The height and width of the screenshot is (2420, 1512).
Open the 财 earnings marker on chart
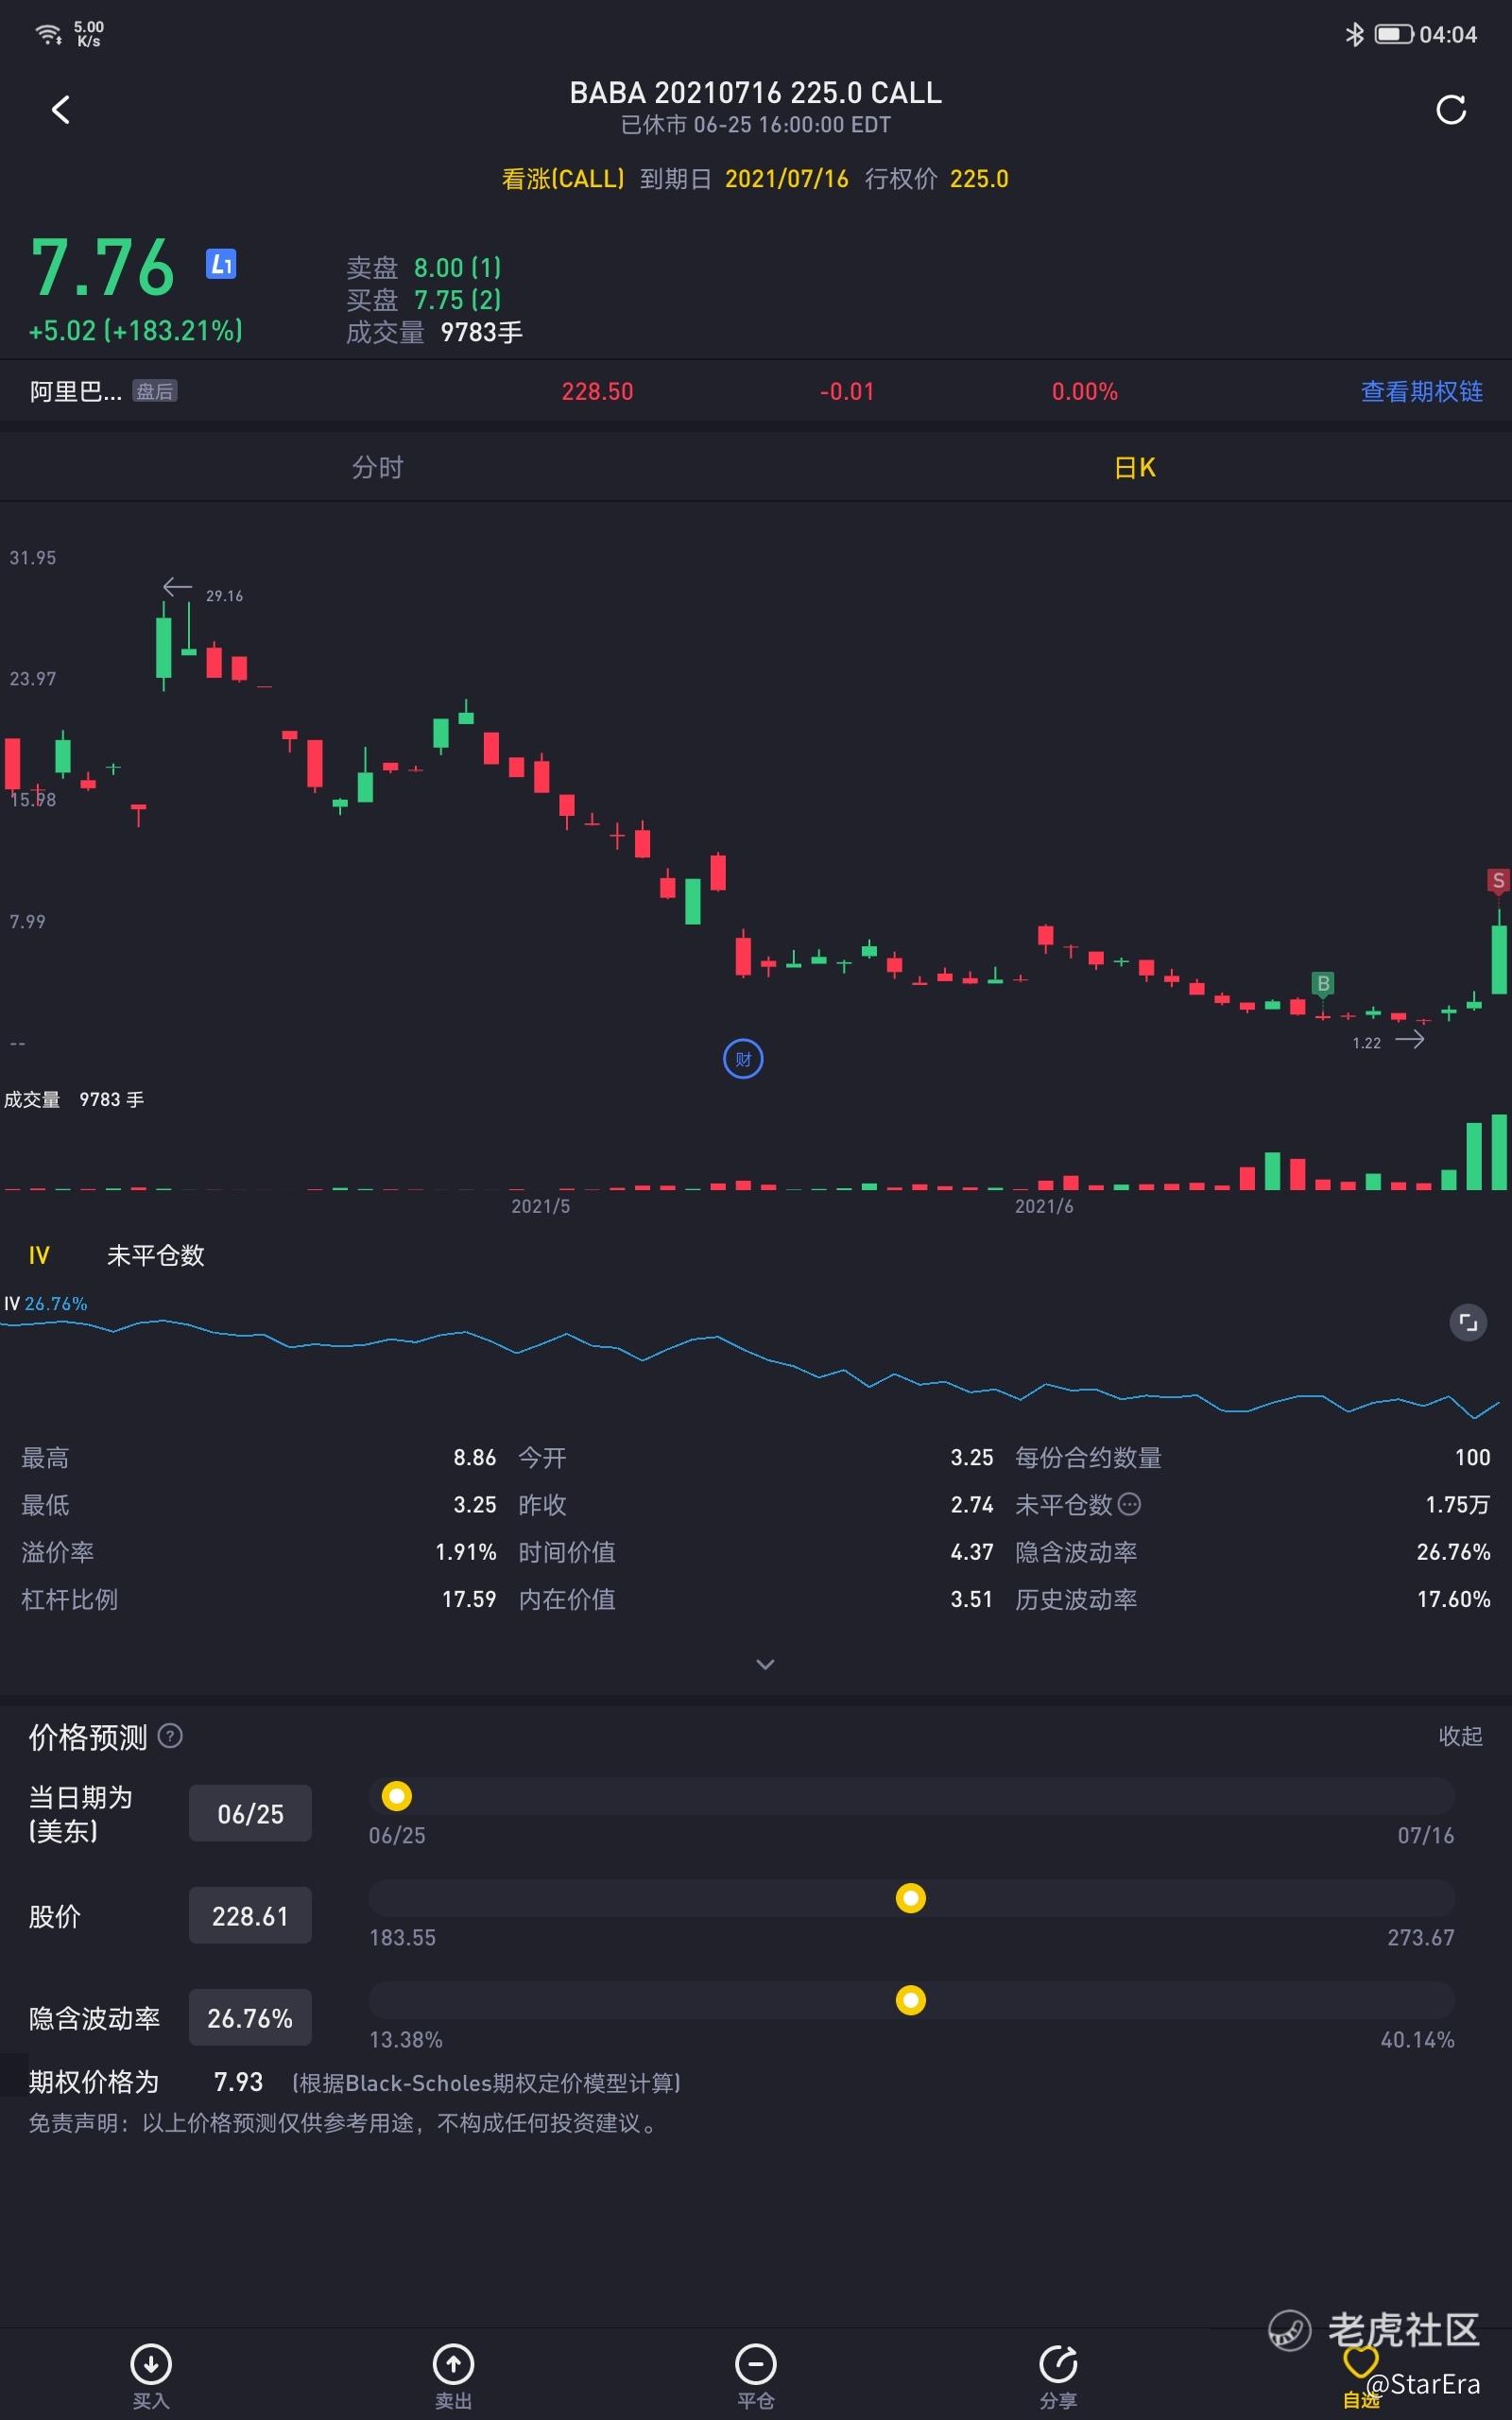(x=743, y=1059)
